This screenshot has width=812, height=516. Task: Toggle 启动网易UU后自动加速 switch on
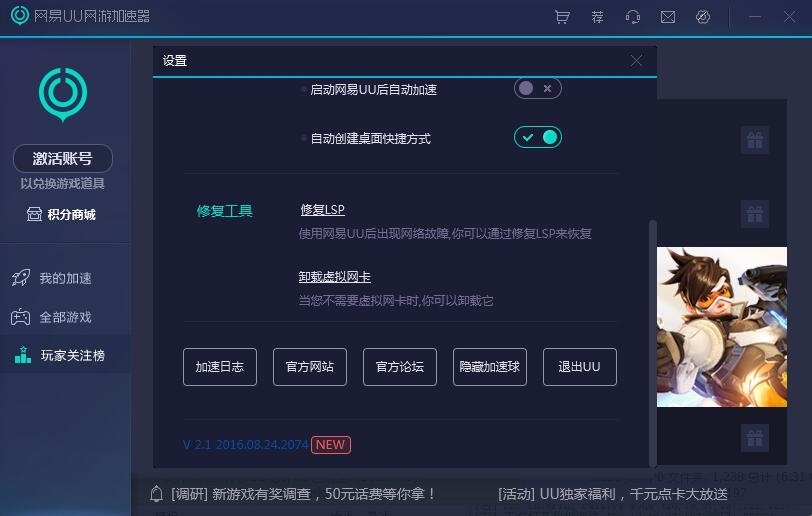click(x=538, y=89)
